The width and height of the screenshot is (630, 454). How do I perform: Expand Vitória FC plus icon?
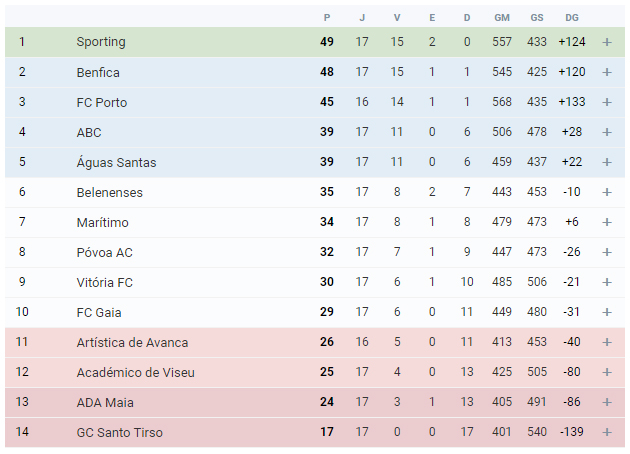tap(607, 282)
